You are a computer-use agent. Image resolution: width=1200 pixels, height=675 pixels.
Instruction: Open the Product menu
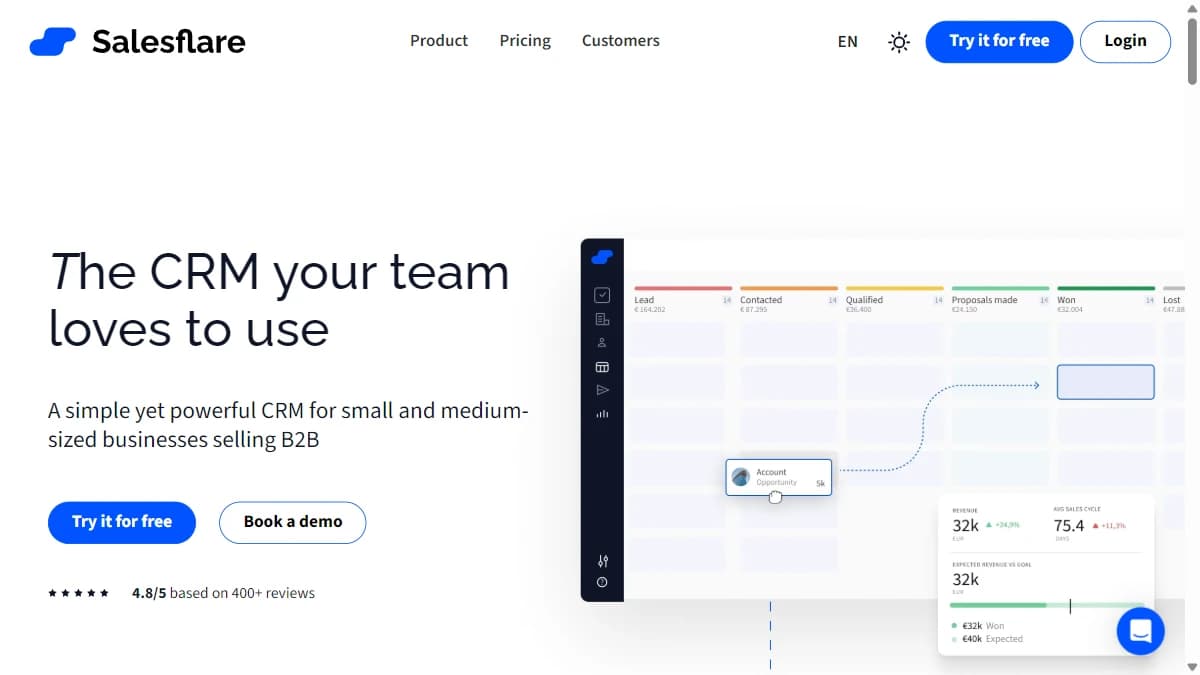[x=439, y=41]
